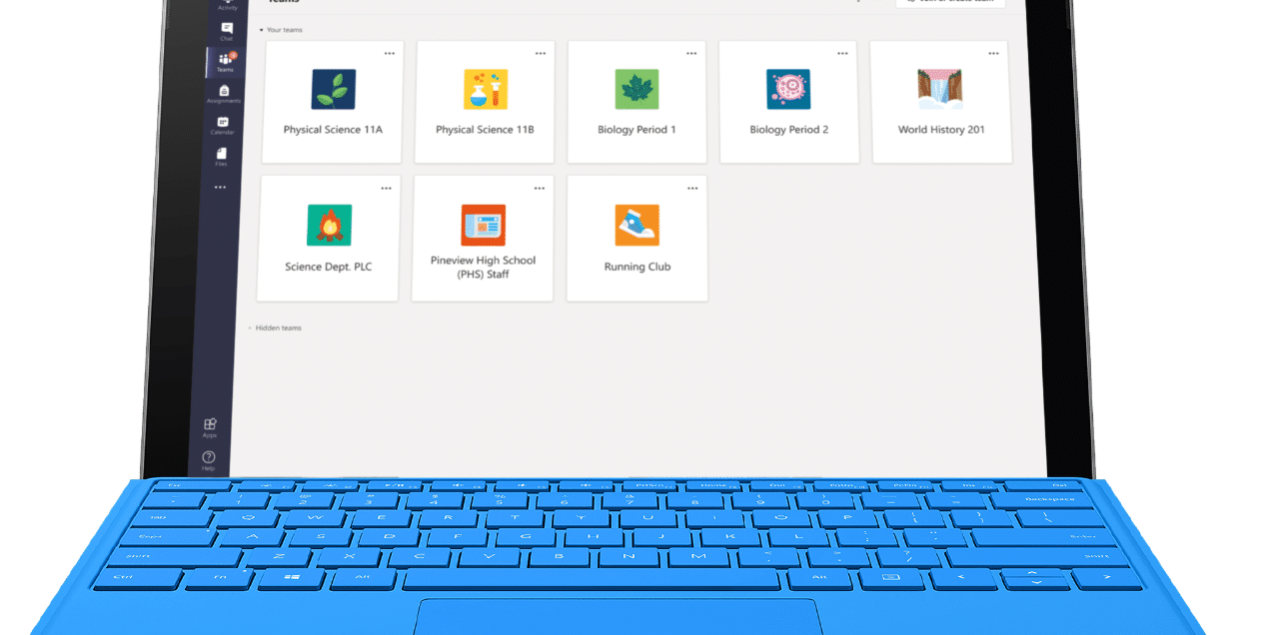Open more options for Running Club
Screen dimensions: 1270x635
[693, 188]
